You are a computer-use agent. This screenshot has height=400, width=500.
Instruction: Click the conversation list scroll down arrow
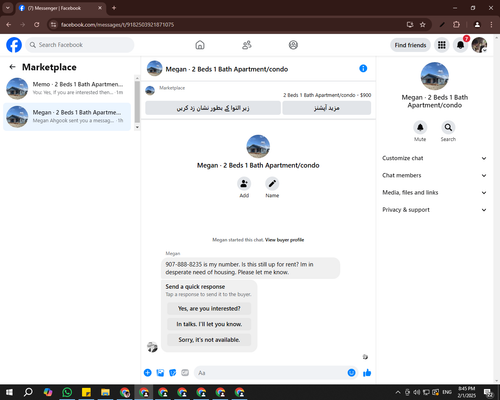click(x=137, y=127)
